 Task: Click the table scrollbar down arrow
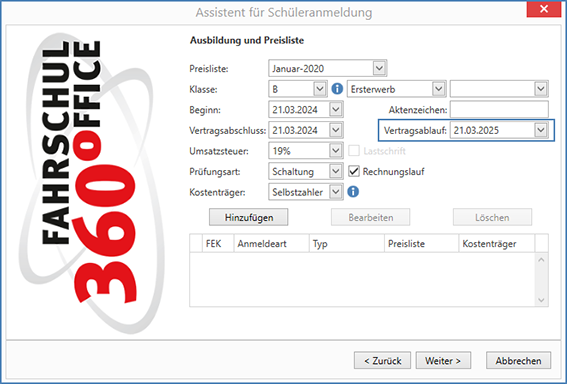pyautogui.click(x=541, y=300)
